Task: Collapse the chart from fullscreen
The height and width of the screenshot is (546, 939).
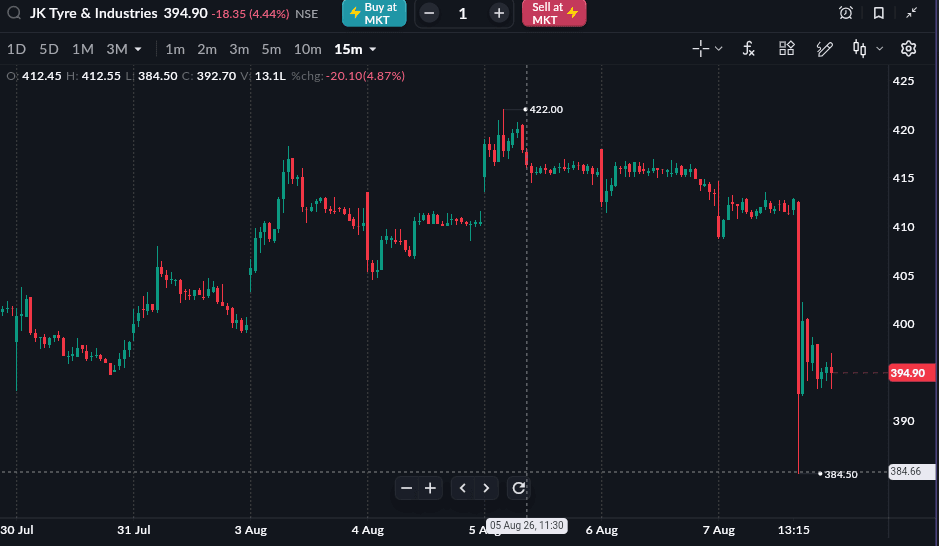Action: coord(911,13)
